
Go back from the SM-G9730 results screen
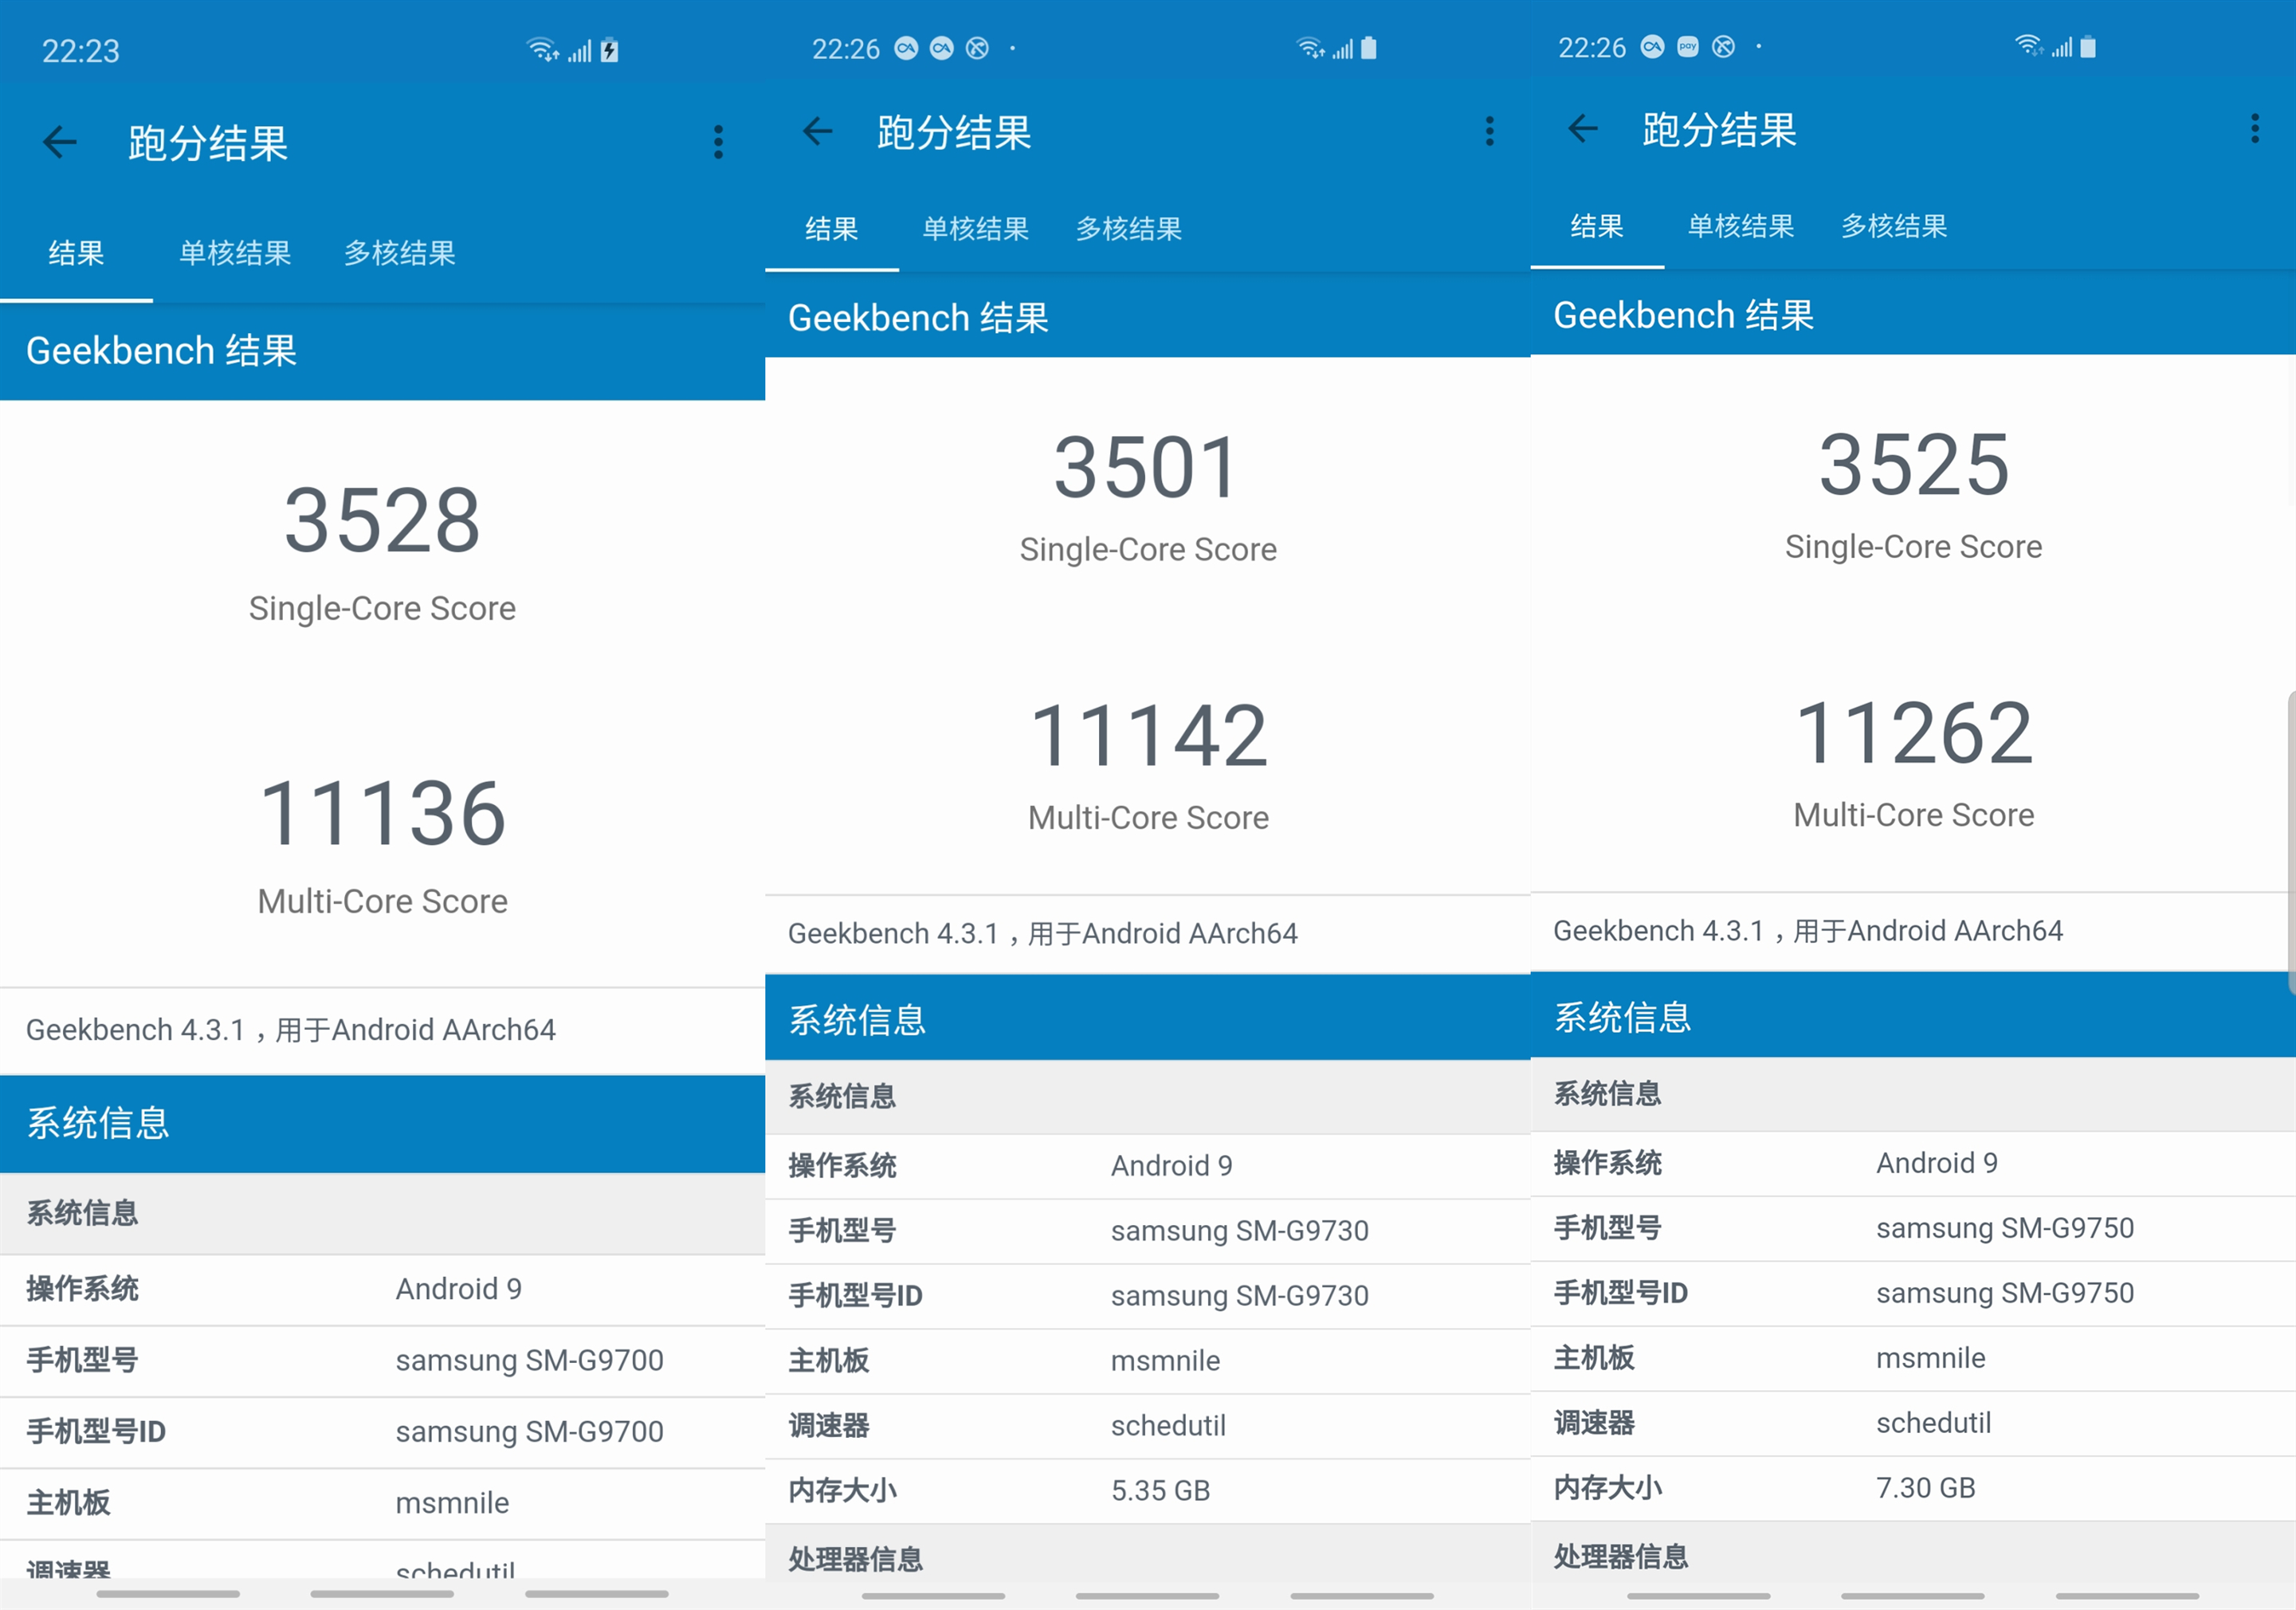(818, 131)
